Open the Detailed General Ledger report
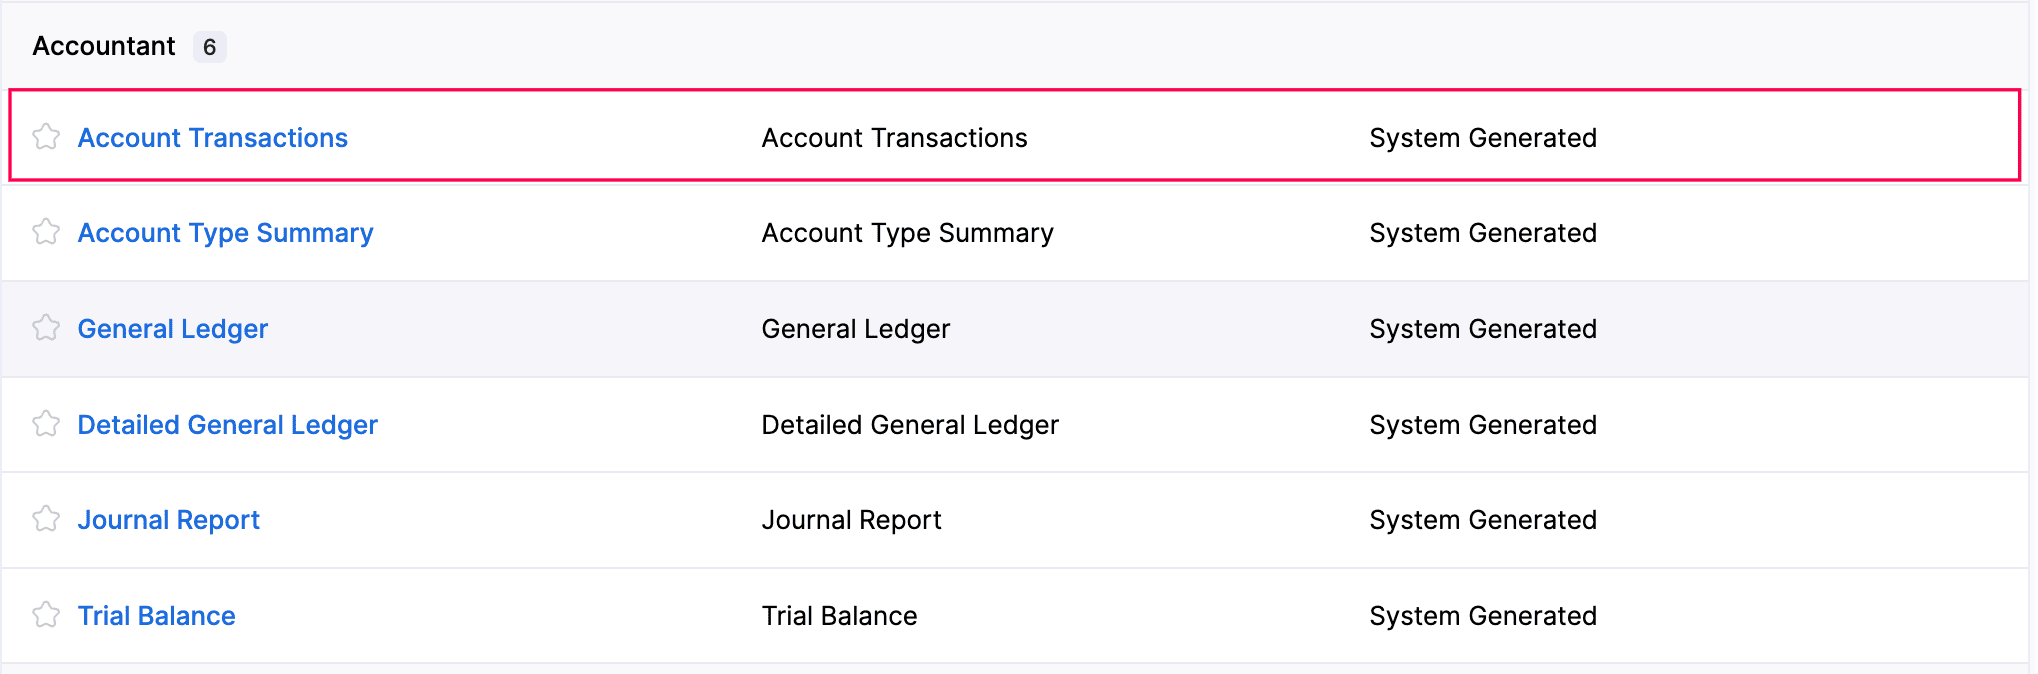The image size is (2038, 674). [x=228, y=424]
